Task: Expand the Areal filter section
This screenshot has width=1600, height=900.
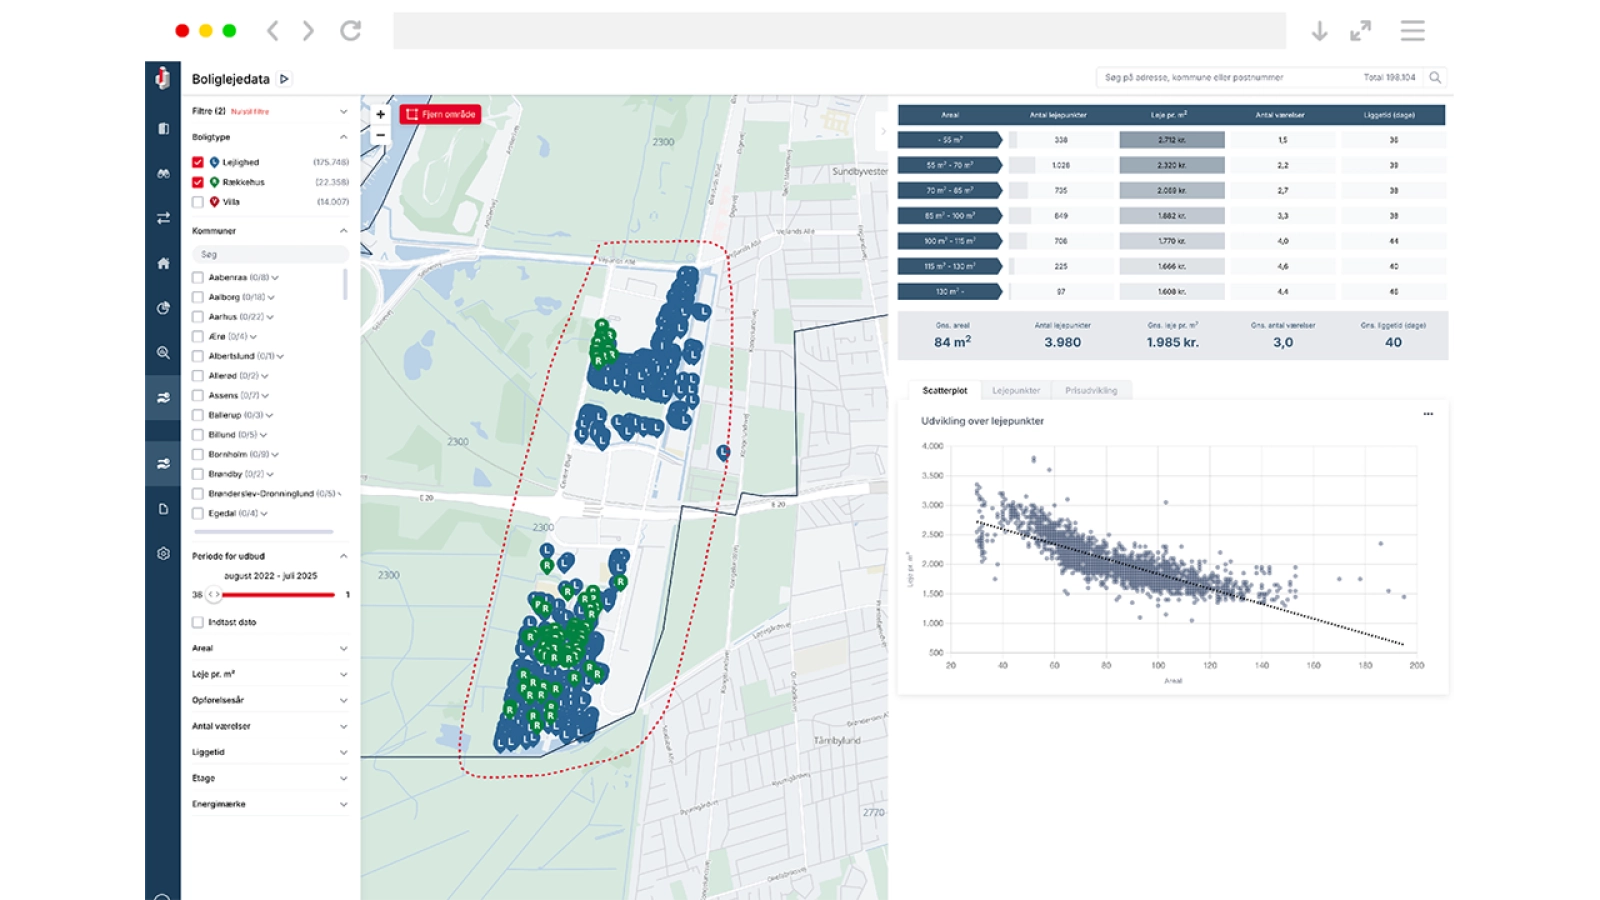Action: pos(343,648)
